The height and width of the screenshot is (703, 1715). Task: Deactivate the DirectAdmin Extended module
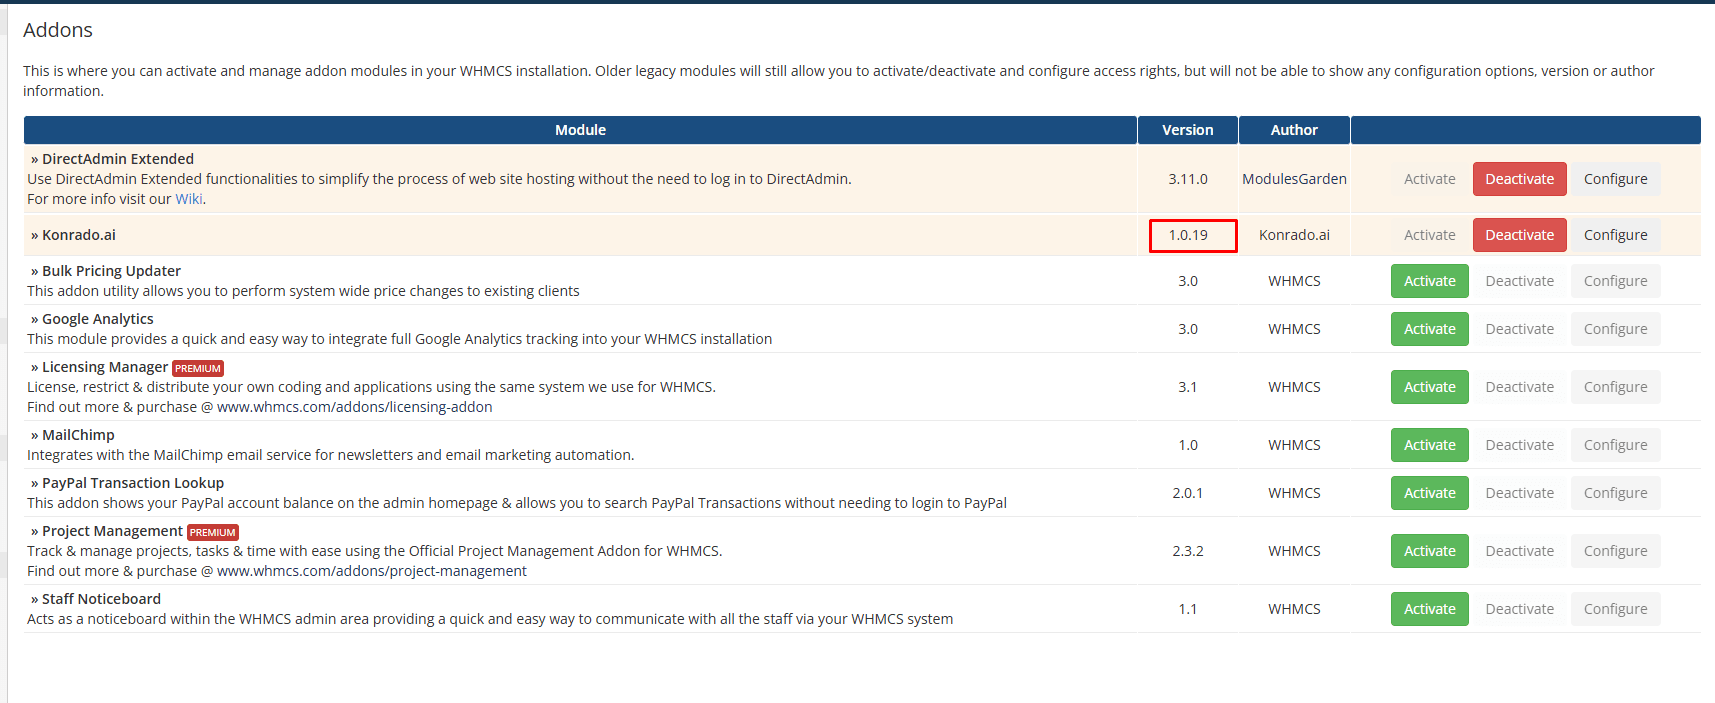pyautogui.click(x=1519, y=179)
